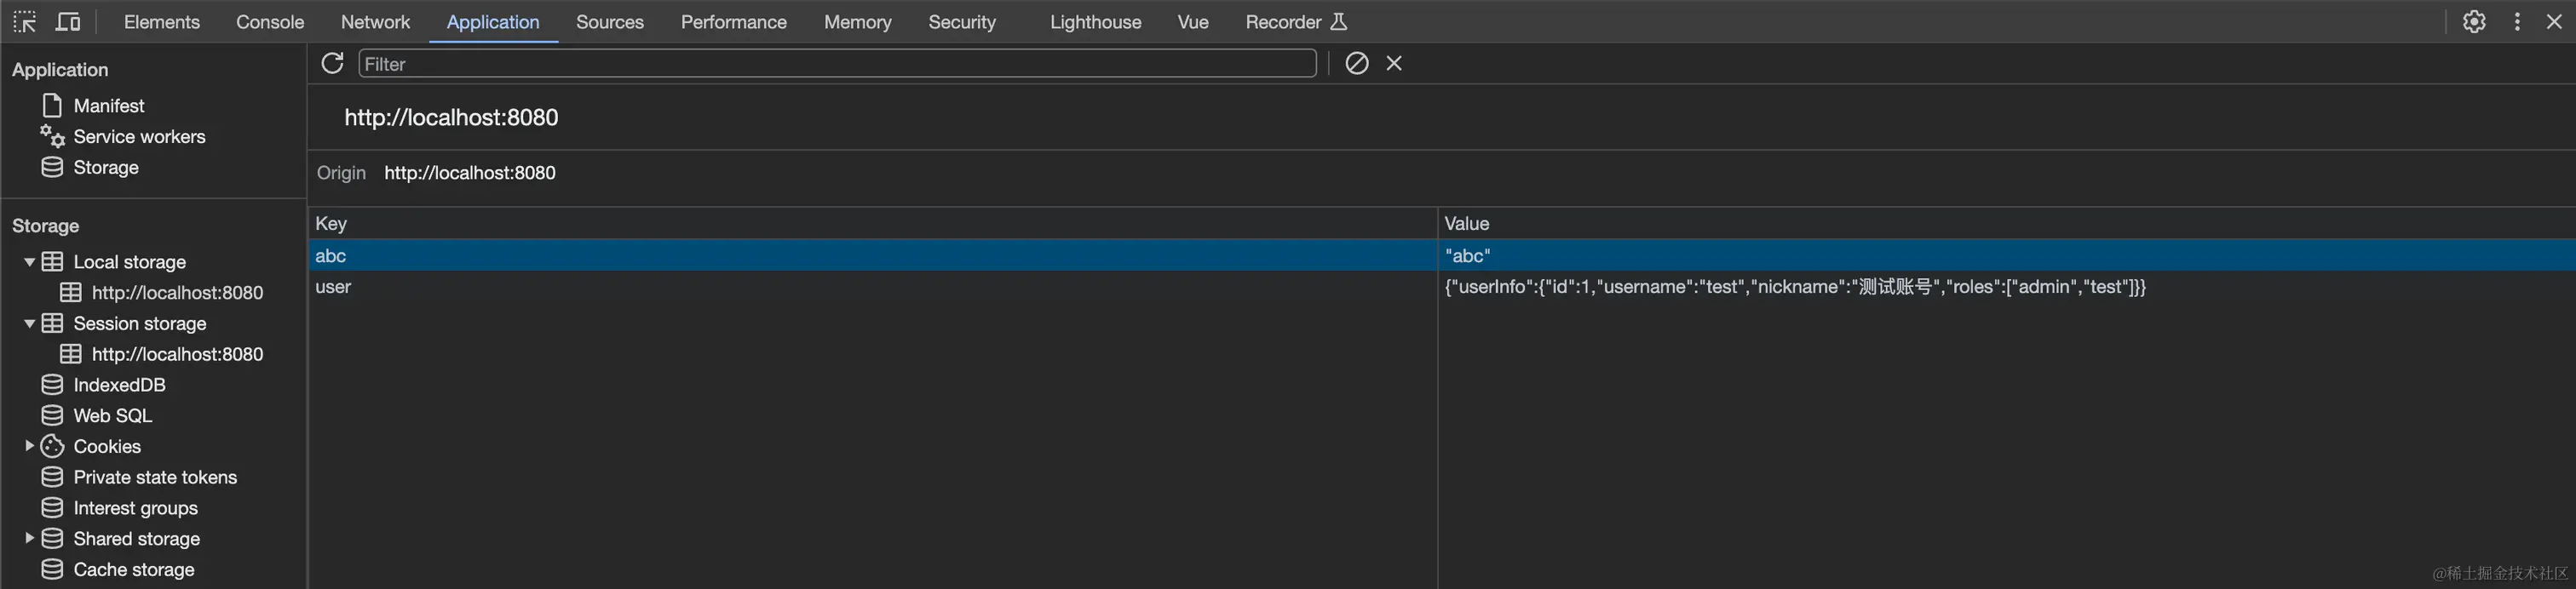The height and width of the screenshot is (589, 2576).
Task: Toggle the device toolbar icon
Action: click(68, 21)
